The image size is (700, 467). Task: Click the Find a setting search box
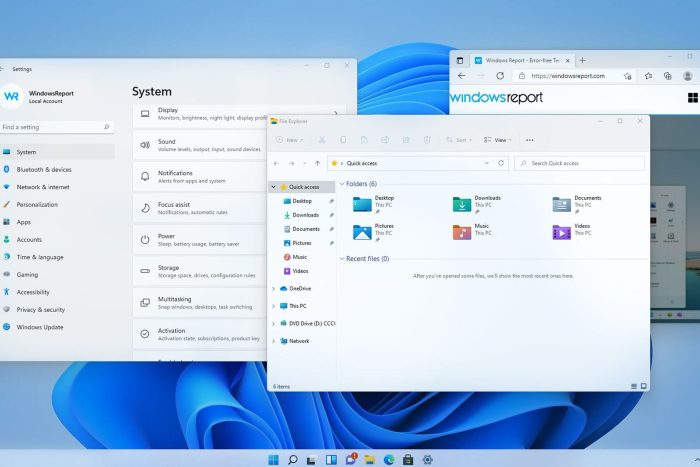tap(56, 127)
